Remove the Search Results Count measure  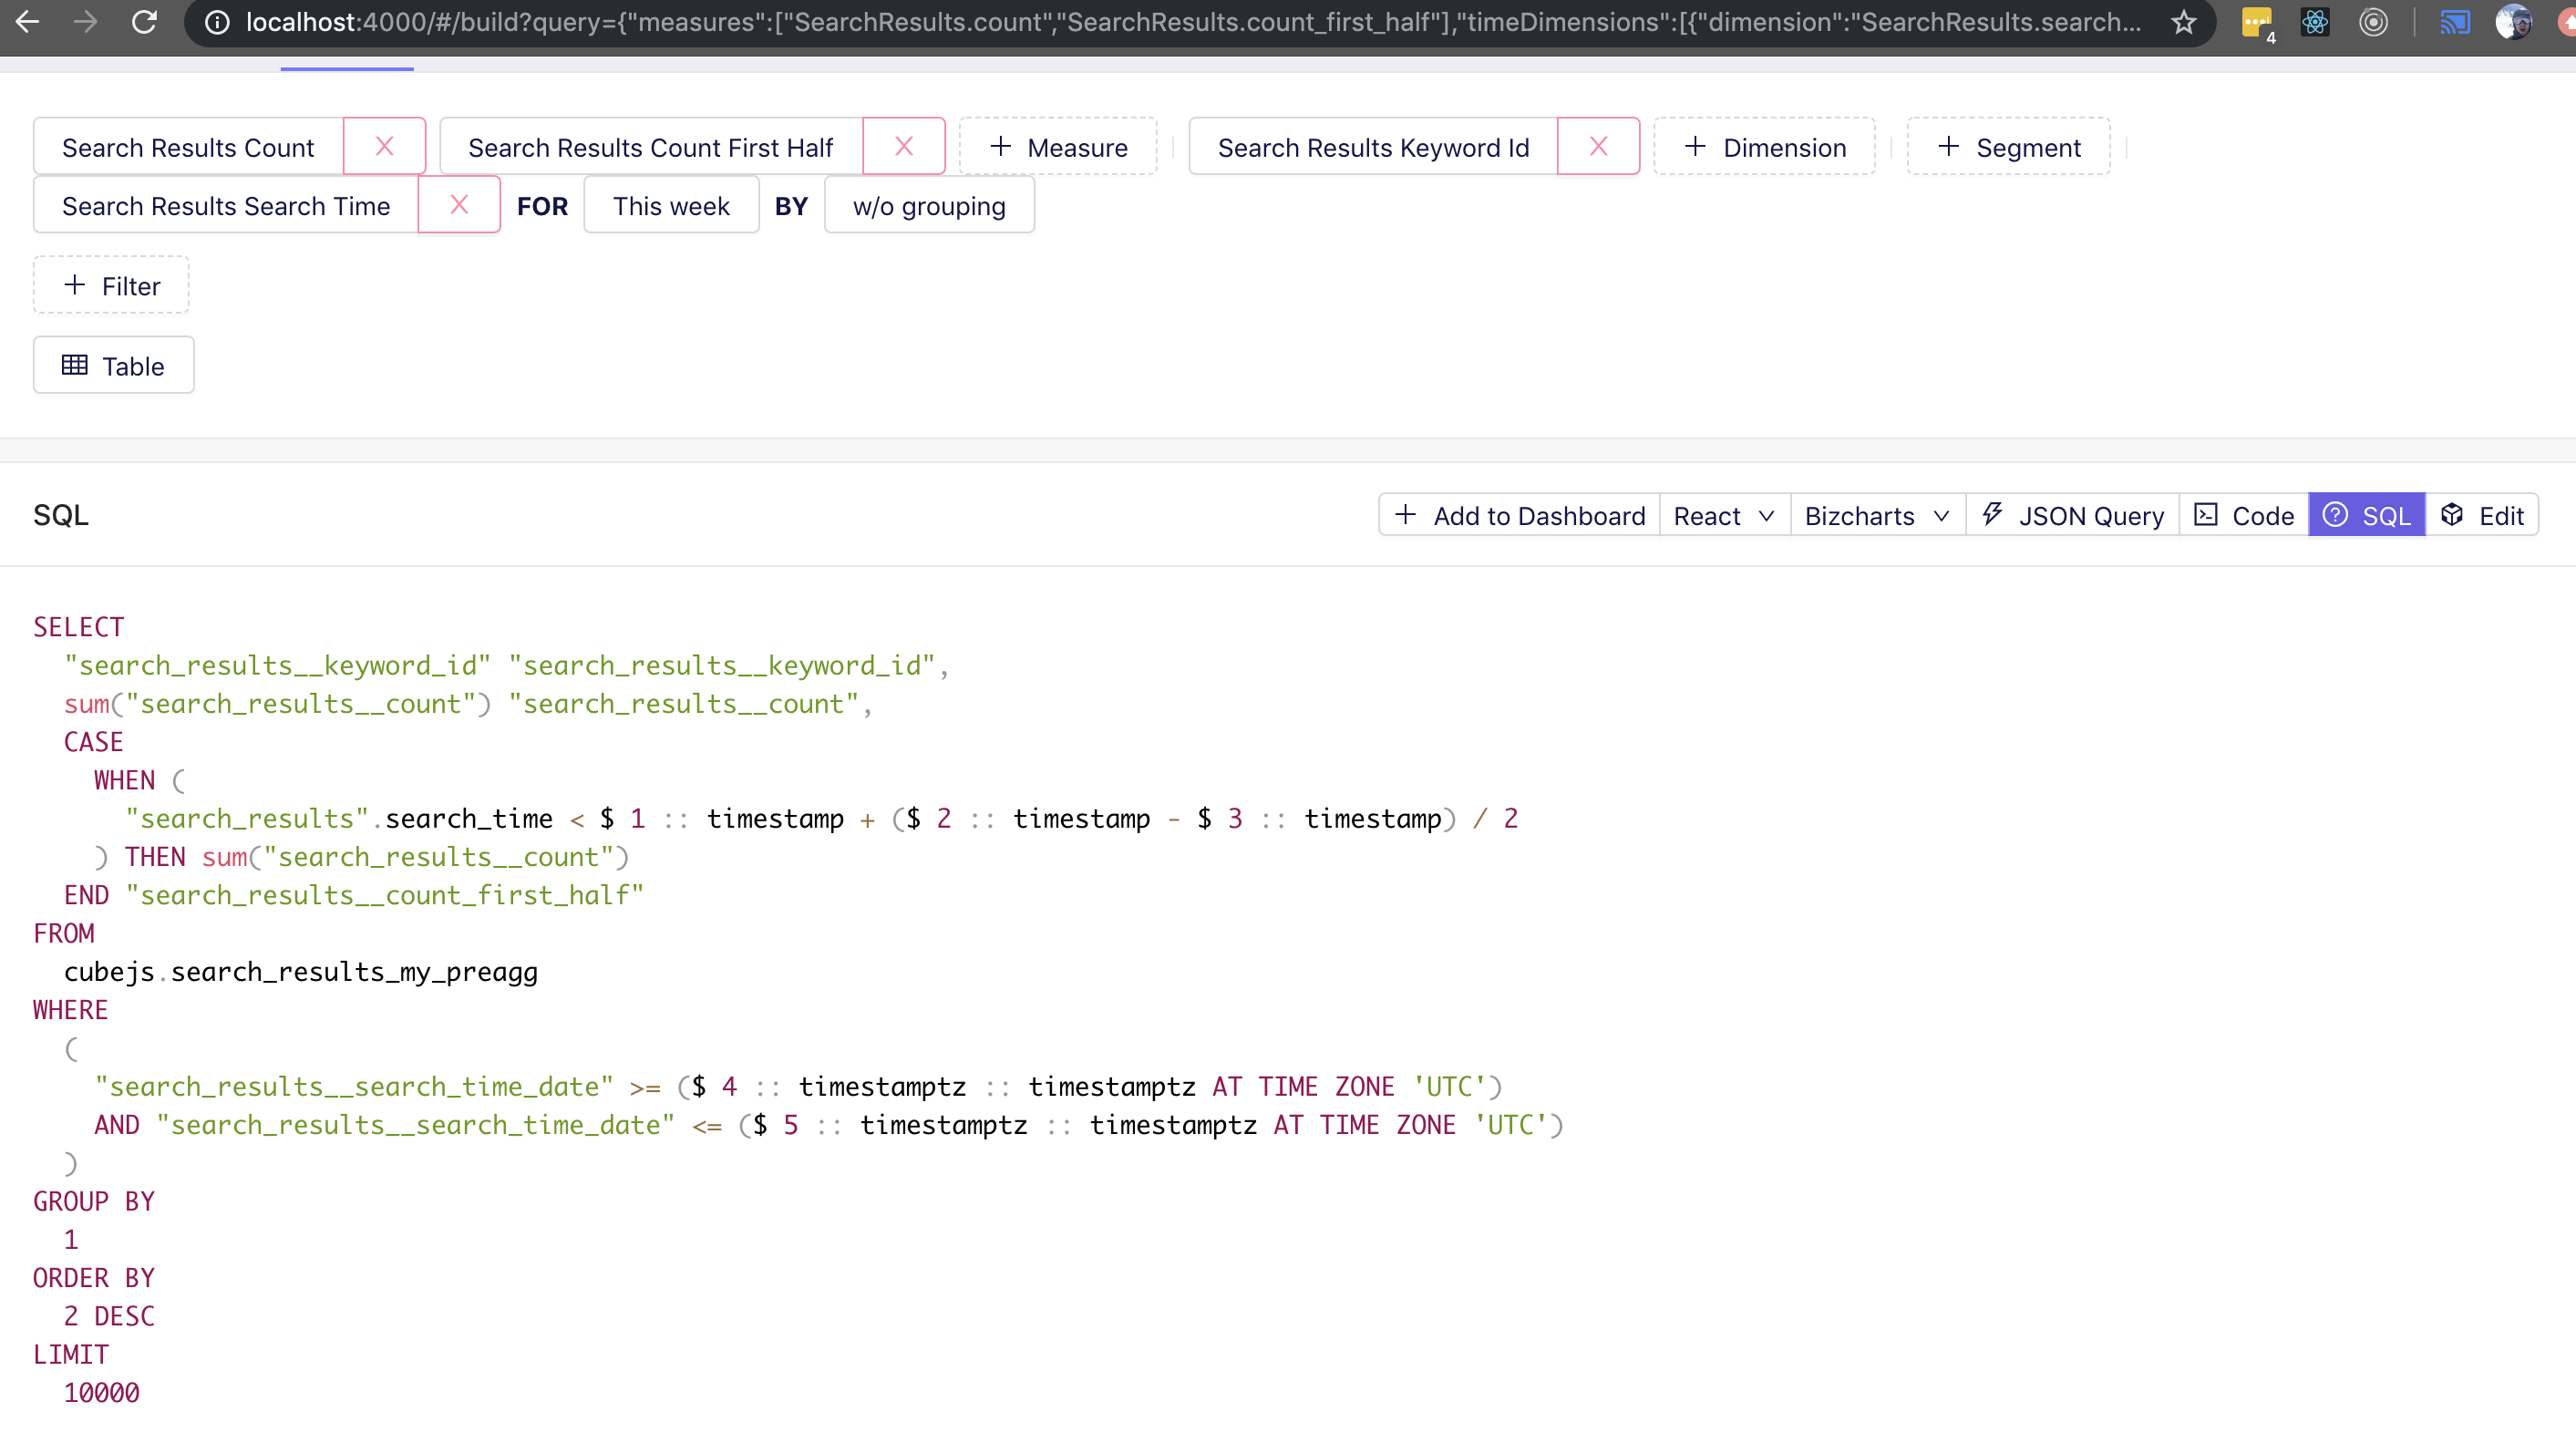point(384,146)
